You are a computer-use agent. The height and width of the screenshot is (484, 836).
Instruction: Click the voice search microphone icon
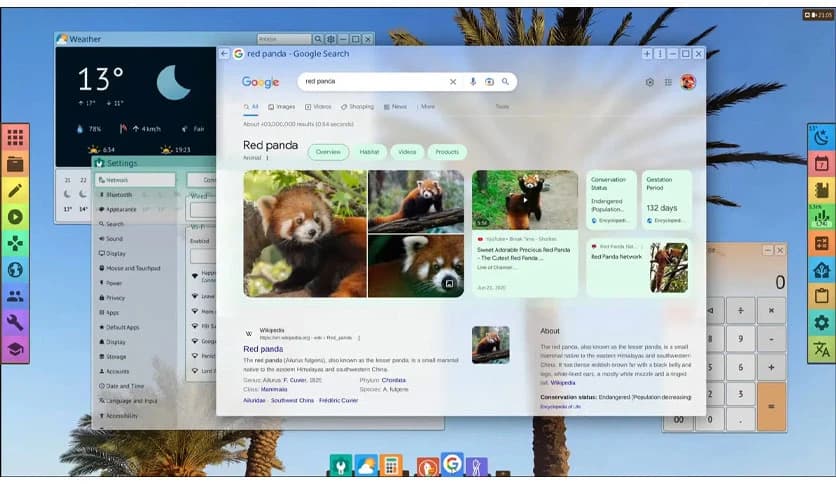(x=472, y=82)
